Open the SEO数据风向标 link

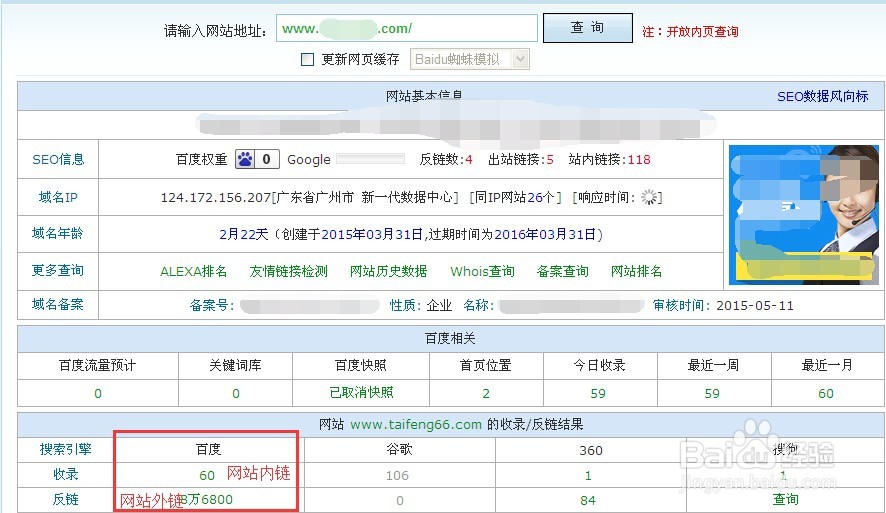tap(822, 97)
